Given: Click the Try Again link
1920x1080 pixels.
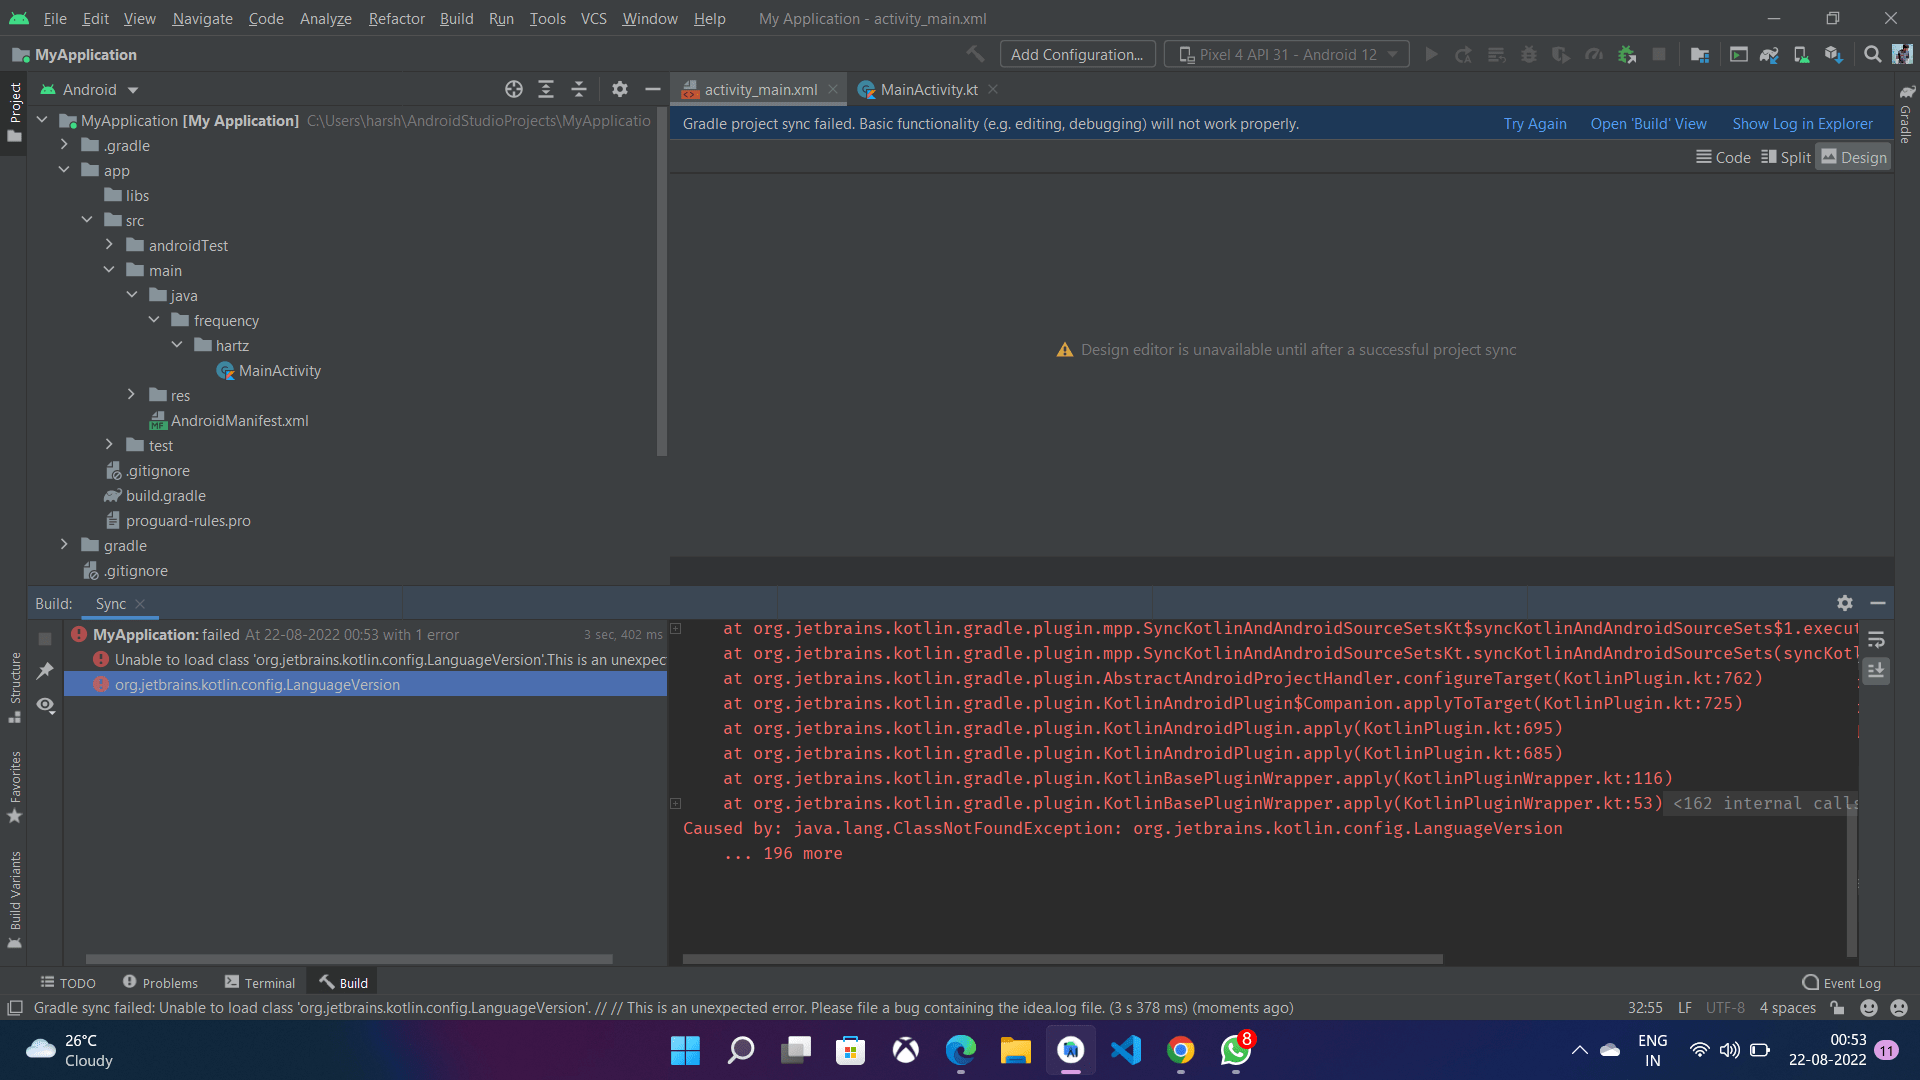Looking at the screenshot, I should pyautogui.click(x=1535, y=123).
